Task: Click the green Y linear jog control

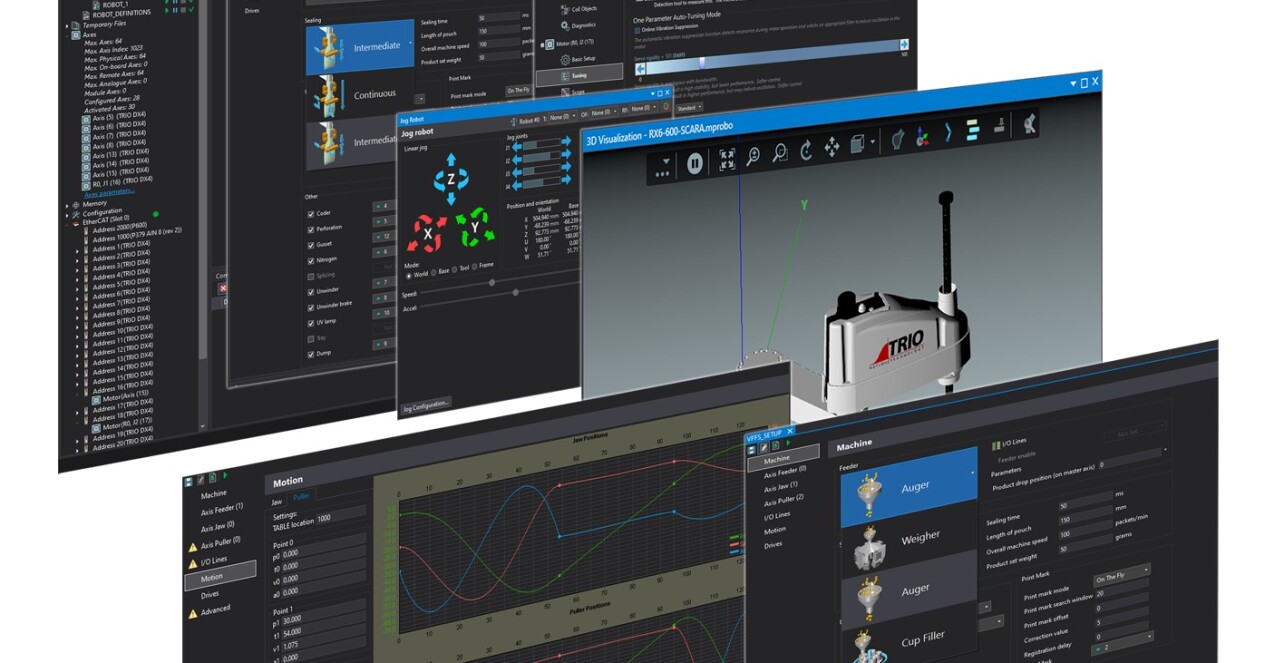Action: click(x=474, y=227)
